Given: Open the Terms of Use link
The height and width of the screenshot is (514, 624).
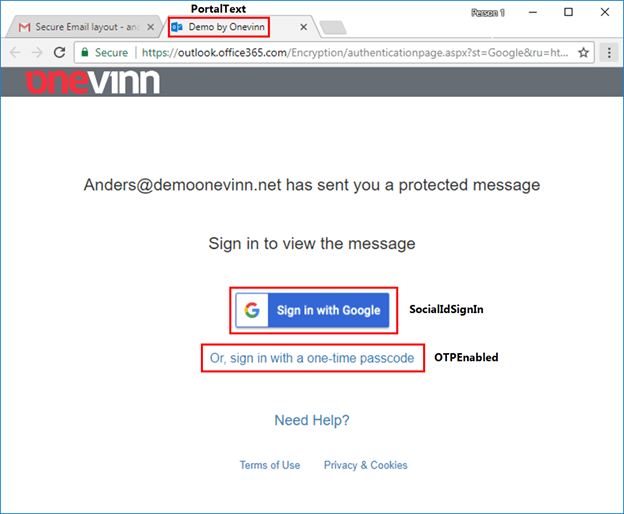Looking at the screenshot, I should [269, 465].
